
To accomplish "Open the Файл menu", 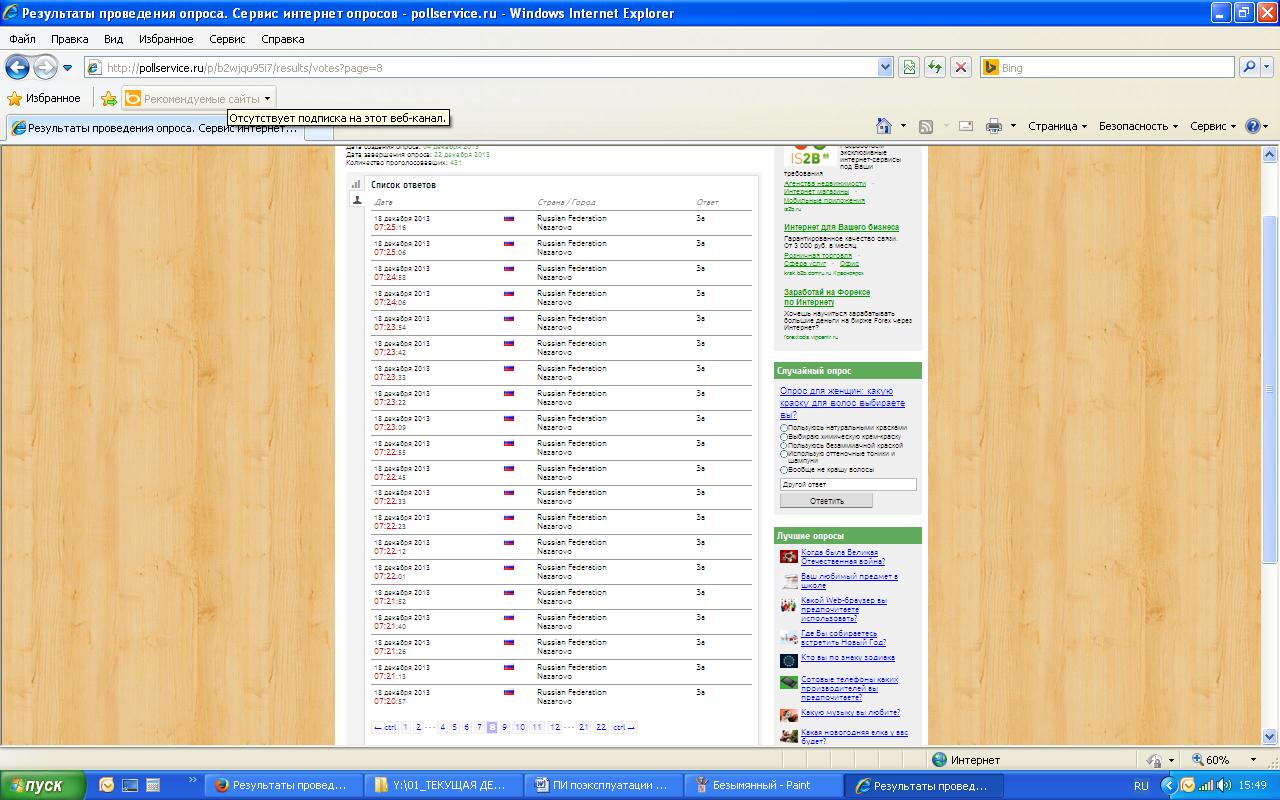I will pos(22,39).
